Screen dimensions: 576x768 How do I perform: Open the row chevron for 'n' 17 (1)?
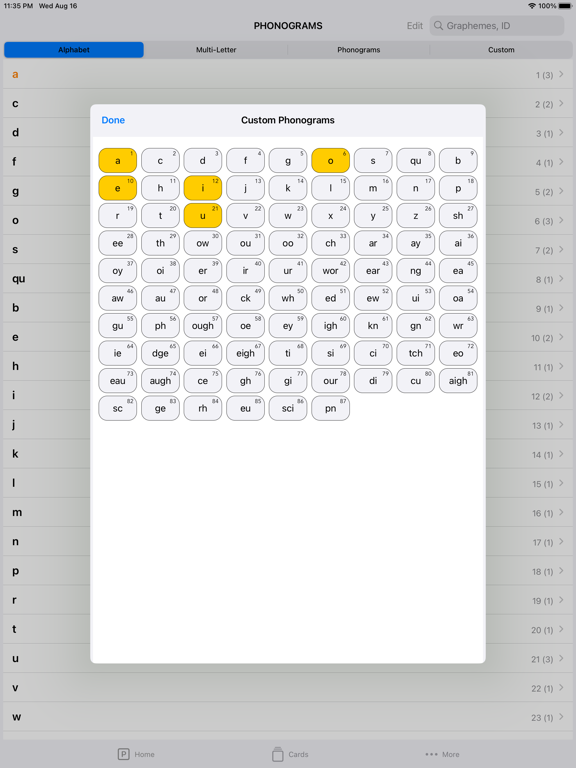561,542
